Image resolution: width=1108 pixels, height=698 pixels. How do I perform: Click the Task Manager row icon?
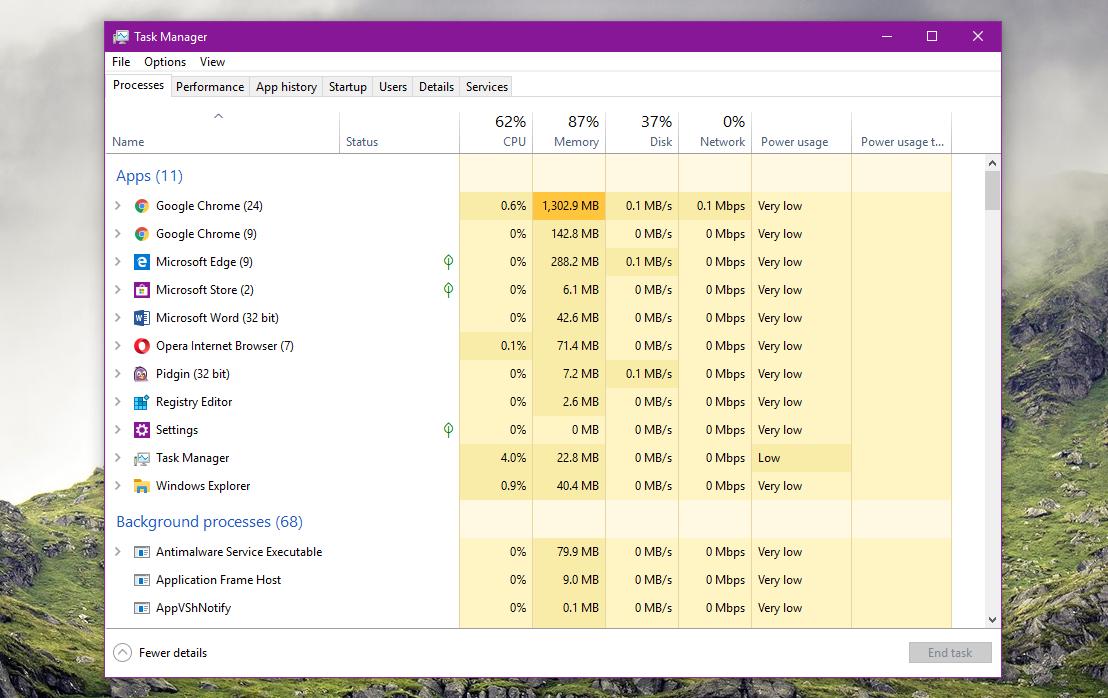pos(141,458)
